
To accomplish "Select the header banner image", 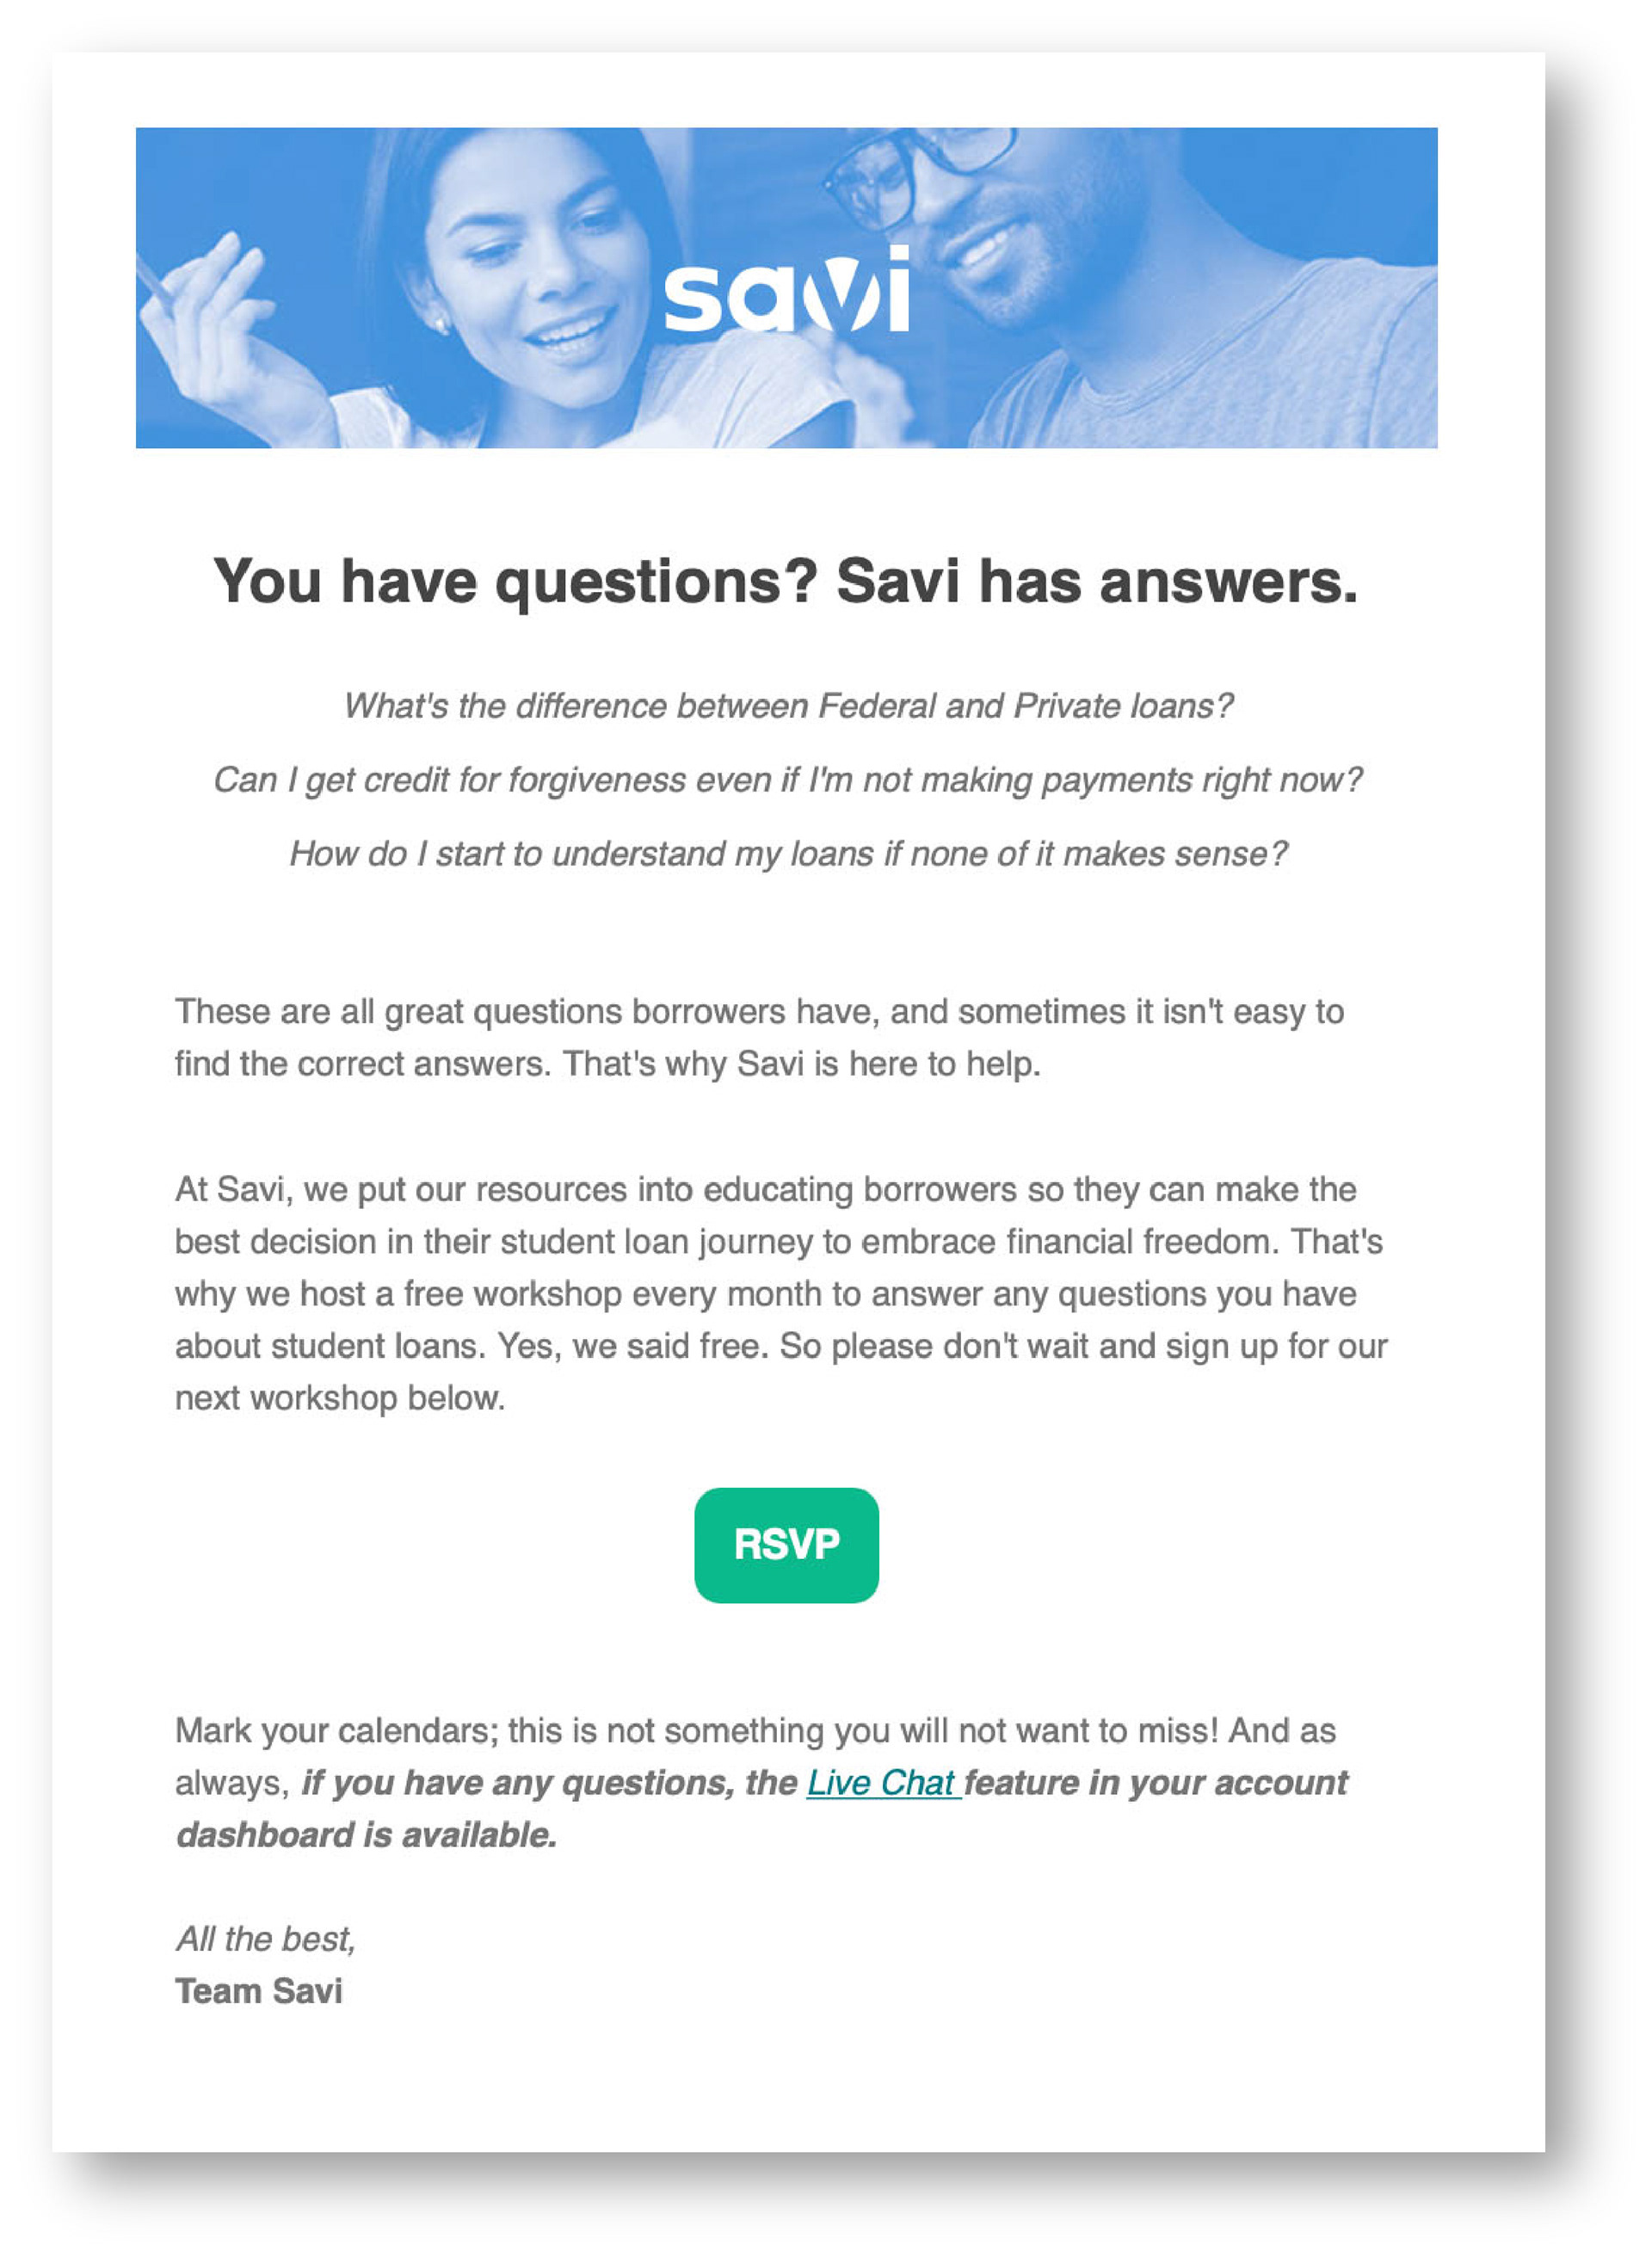I will tap(786, 287).
